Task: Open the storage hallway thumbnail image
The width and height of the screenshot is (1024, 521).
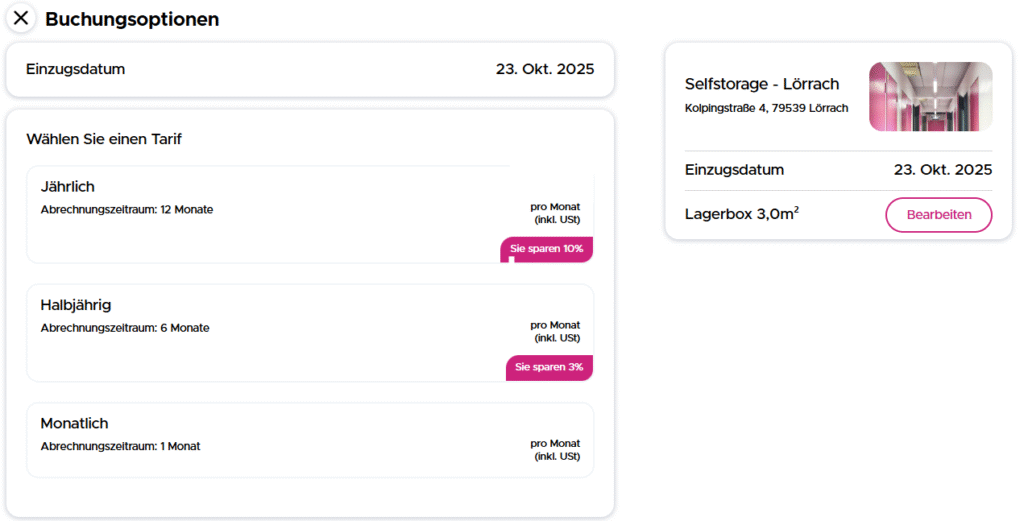Action: pos(930,97)
